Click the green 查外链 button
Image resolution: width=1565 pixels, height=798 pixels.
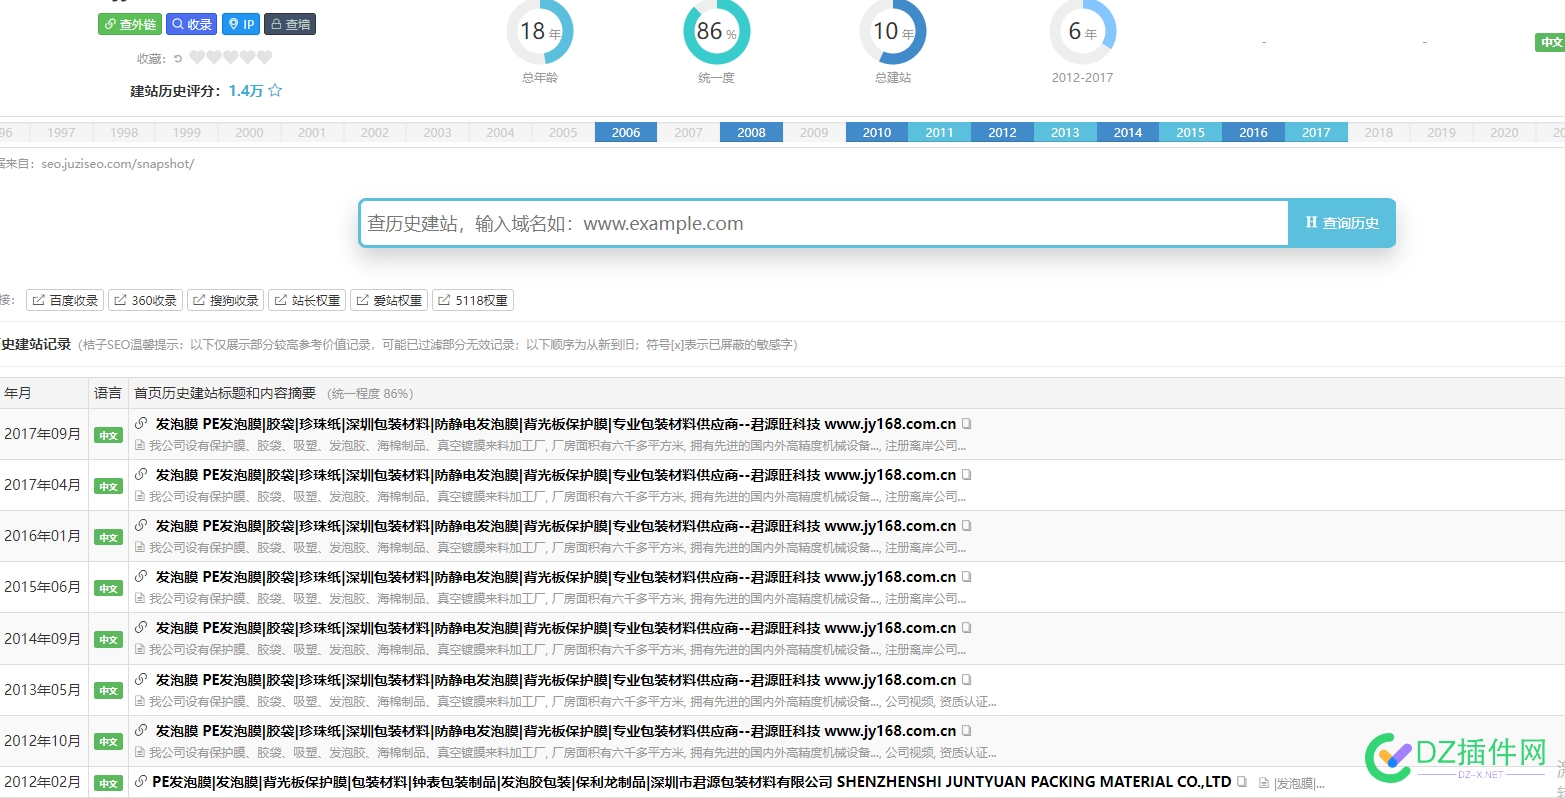pos(130,24)
